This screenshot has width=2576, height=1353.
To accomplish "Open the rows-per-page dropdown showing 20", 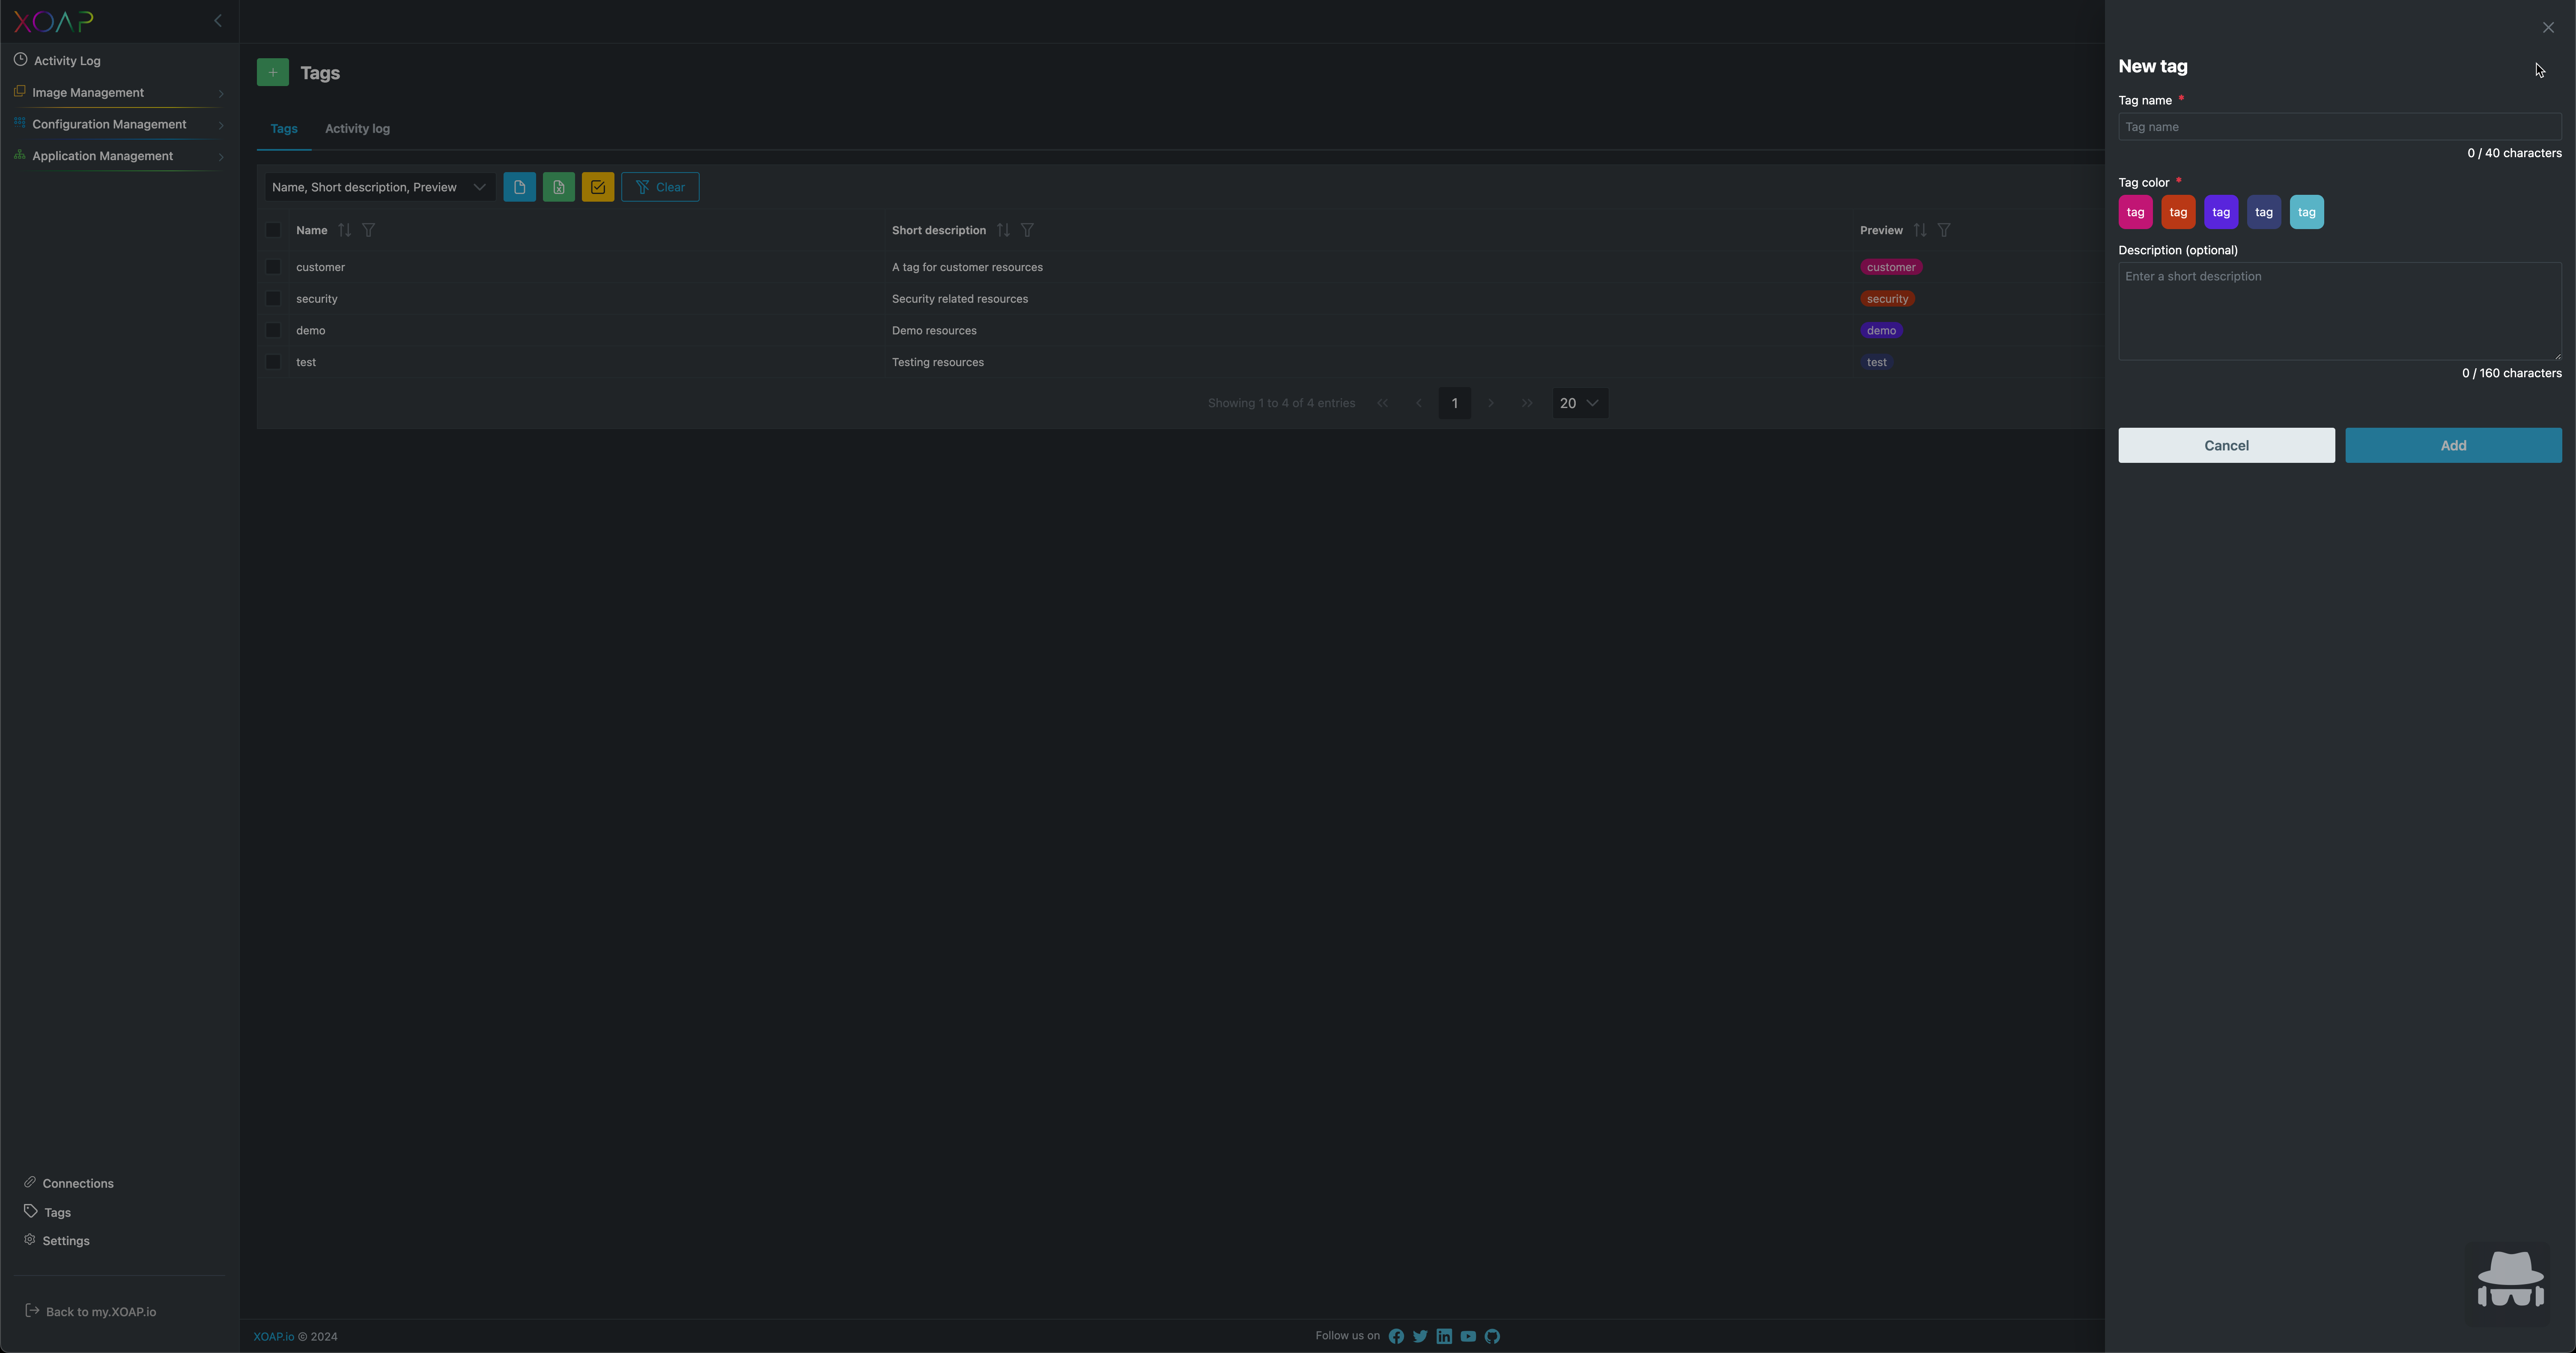I will pos(1580,403).
